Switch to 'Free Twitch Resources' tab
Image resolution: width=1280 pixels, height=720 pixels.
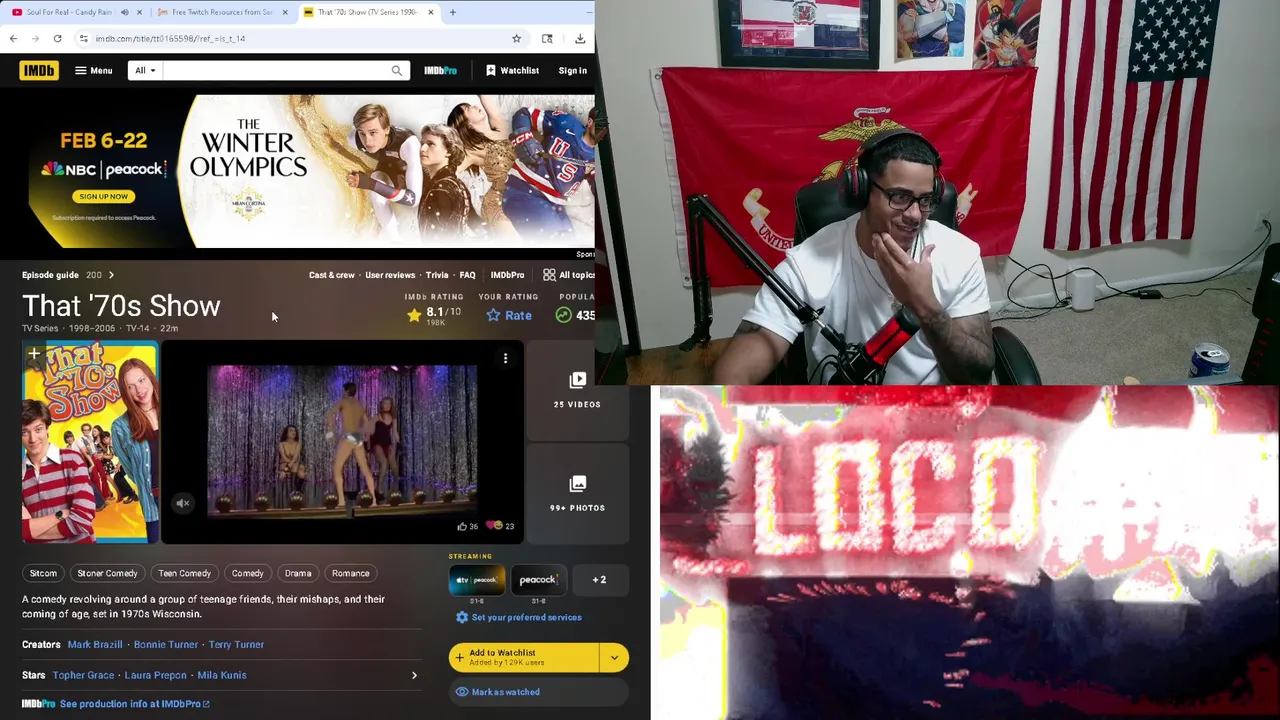[x=222, y=12]
